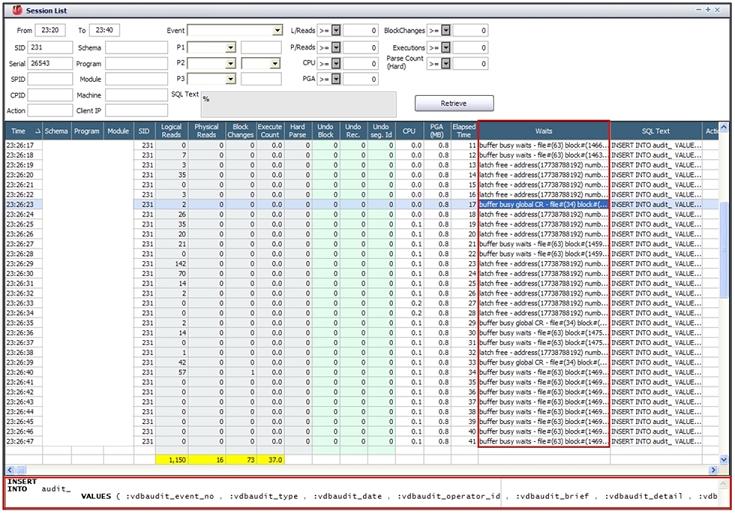Open the PGA operator dropdown
This screenshot has width=735, height=514.
coord(336,79)
